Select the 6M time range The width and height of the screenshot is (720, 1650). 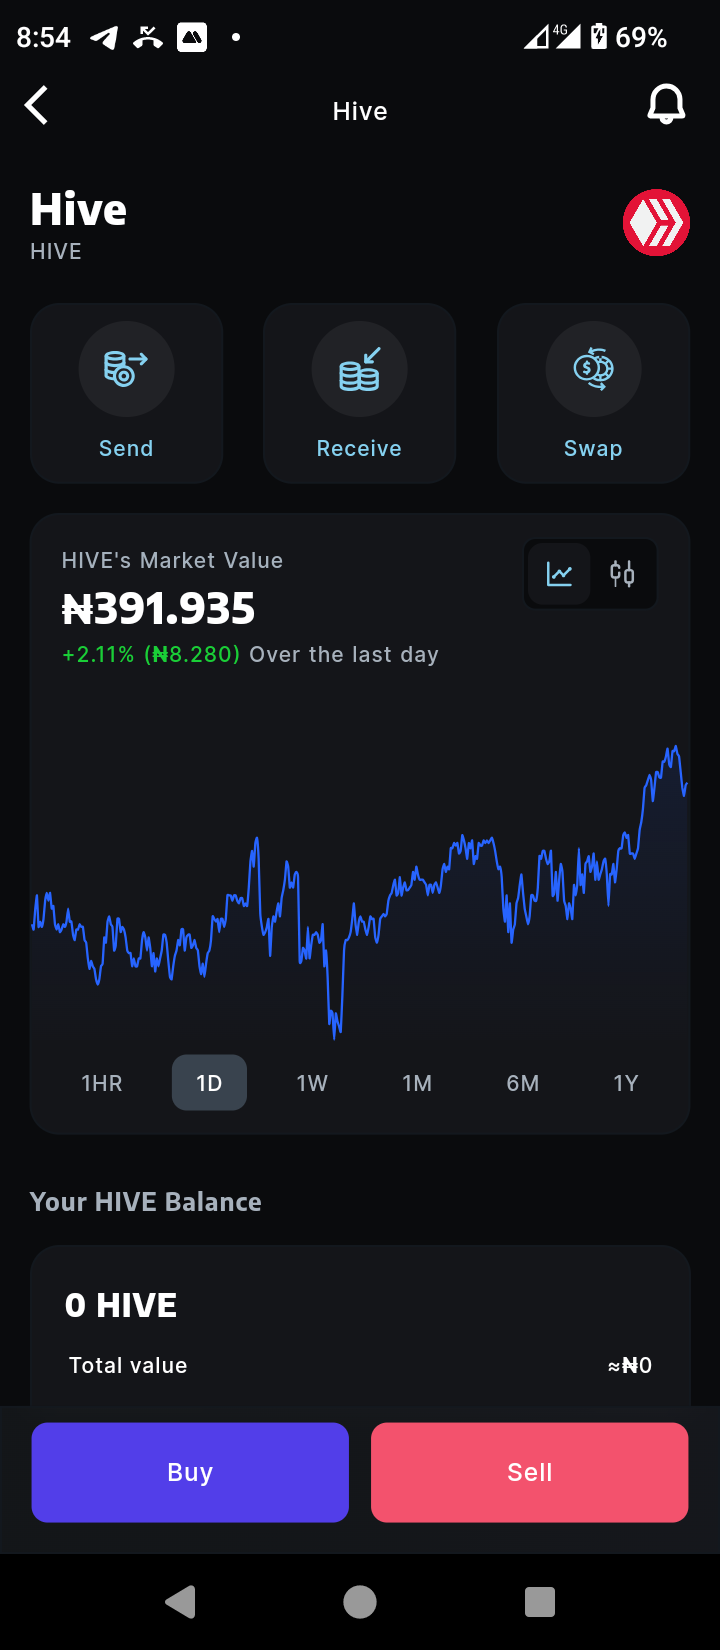523,1083
